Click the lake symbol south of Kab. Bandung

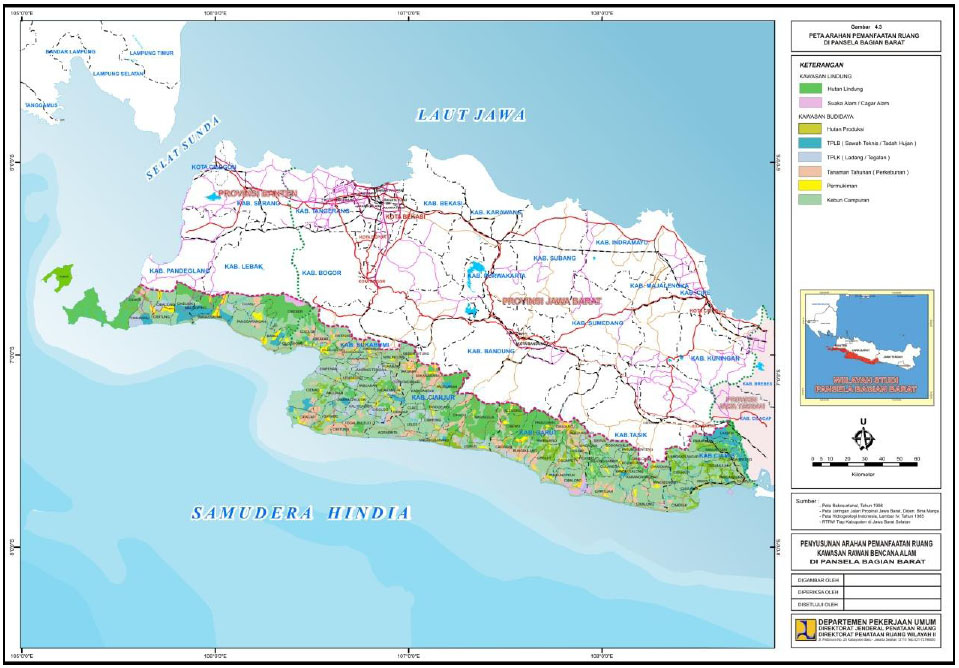pyautogui.click(x=472, y=311)
